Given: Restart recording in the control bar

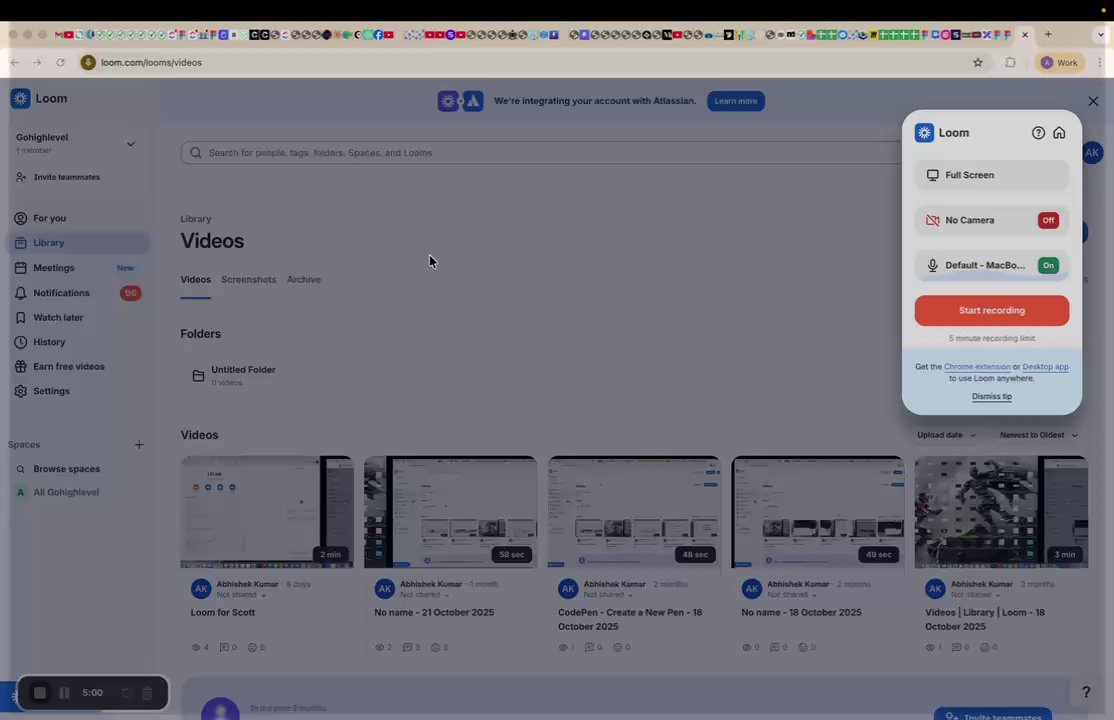Looking at the screenshot, I should coord(126,693).
